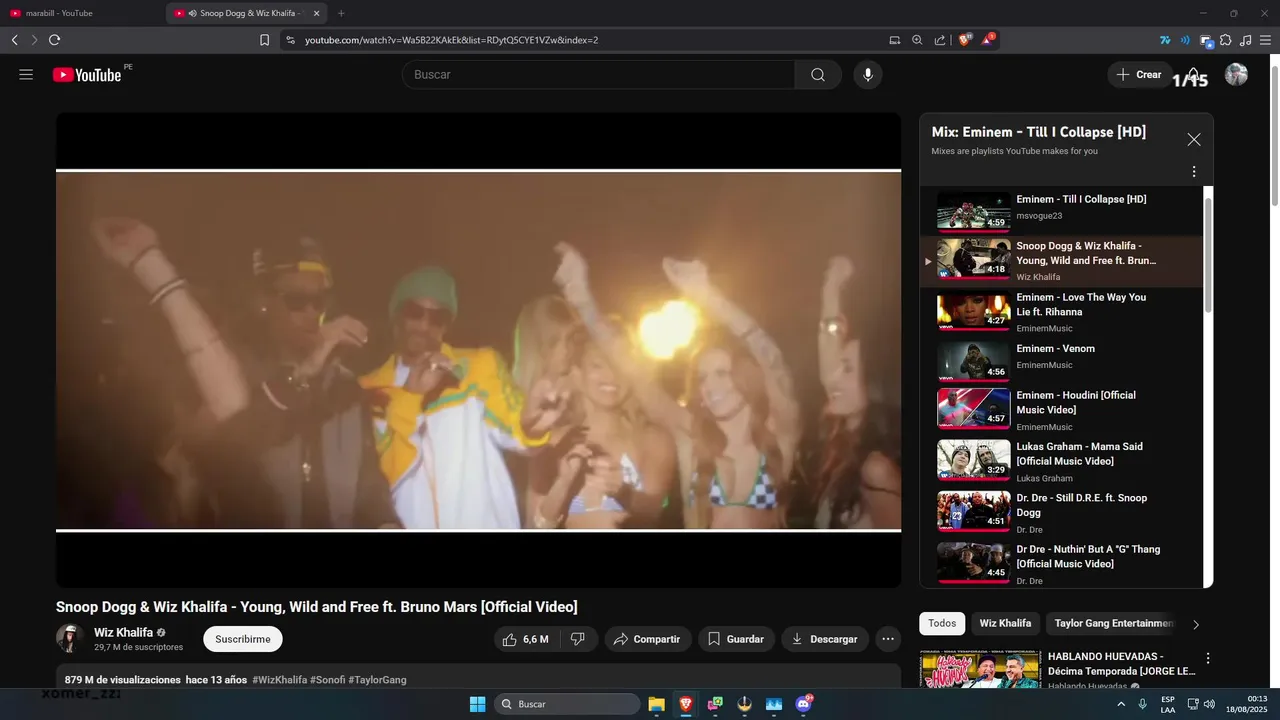
Task: Open the Crear create menu
Action: [1138, 75]
